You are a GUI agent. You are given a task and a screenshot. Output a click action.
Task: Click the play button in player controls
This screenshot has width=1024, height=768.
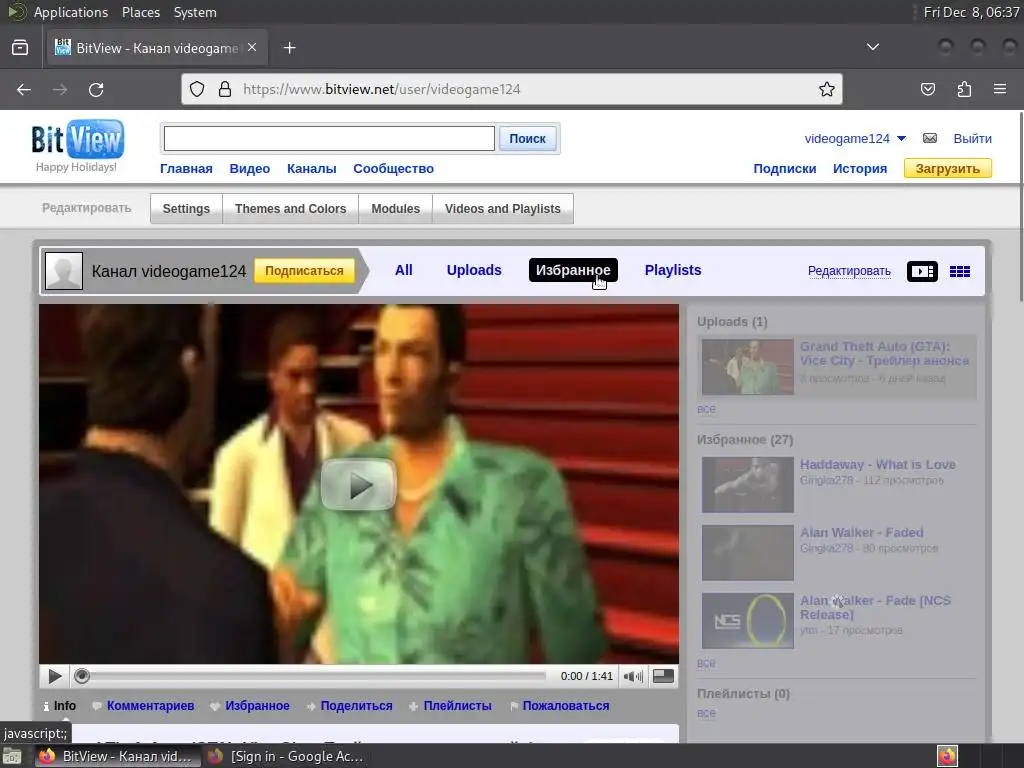(55, 677)
